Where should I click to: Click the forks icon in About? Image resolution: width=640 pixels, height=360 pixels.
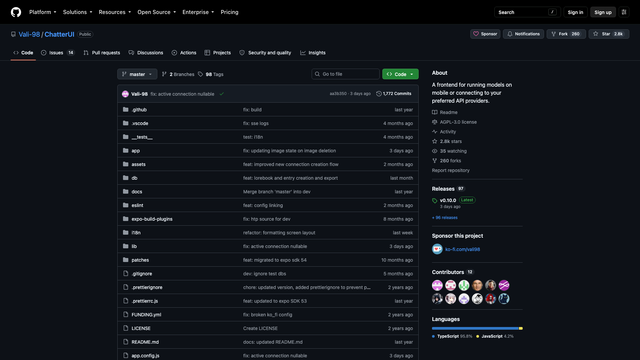435,161
